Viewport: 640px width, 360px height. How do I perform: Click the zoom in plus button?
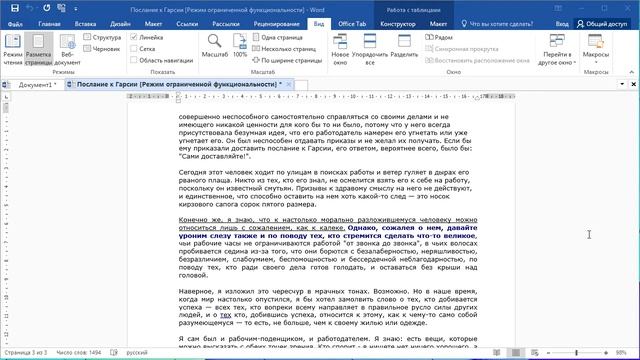tap(606, 353)
